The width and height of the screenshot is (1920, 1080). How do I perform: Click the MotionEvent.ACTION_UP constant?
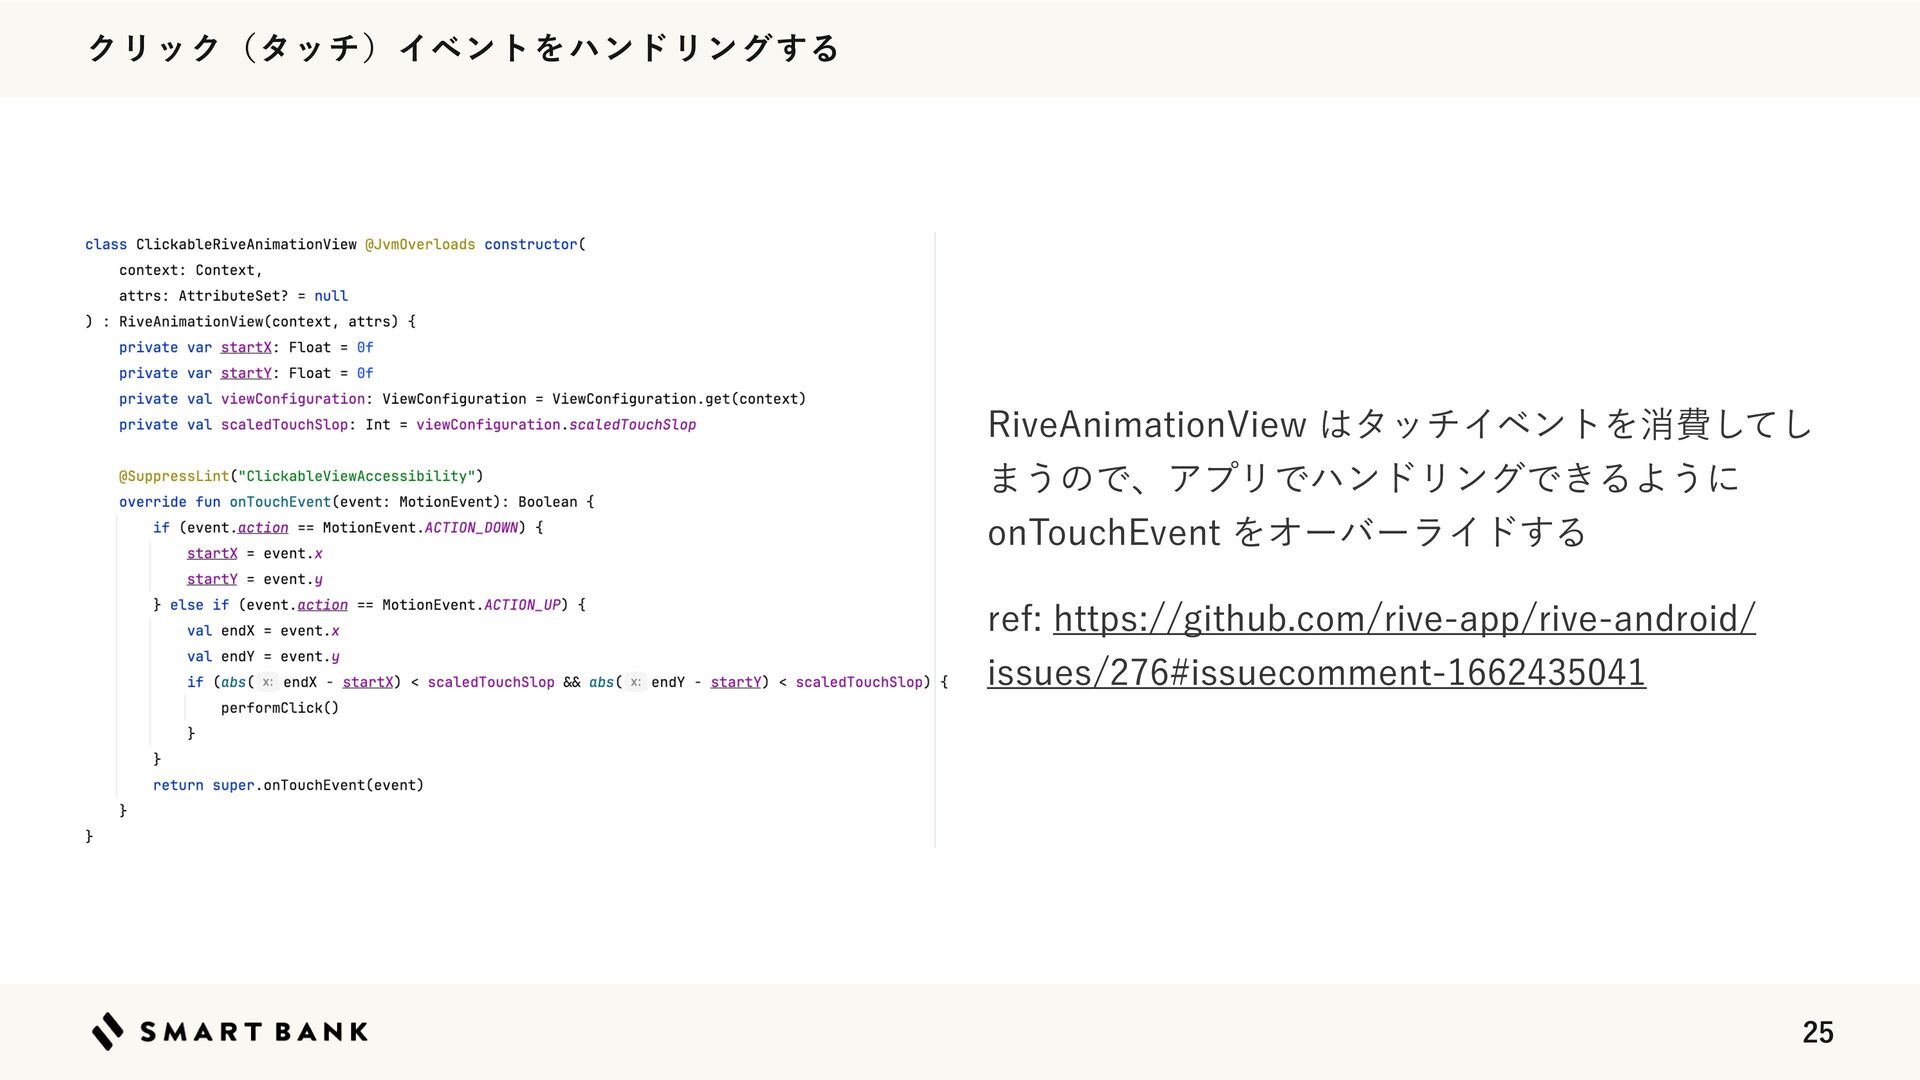click(471, 605)
